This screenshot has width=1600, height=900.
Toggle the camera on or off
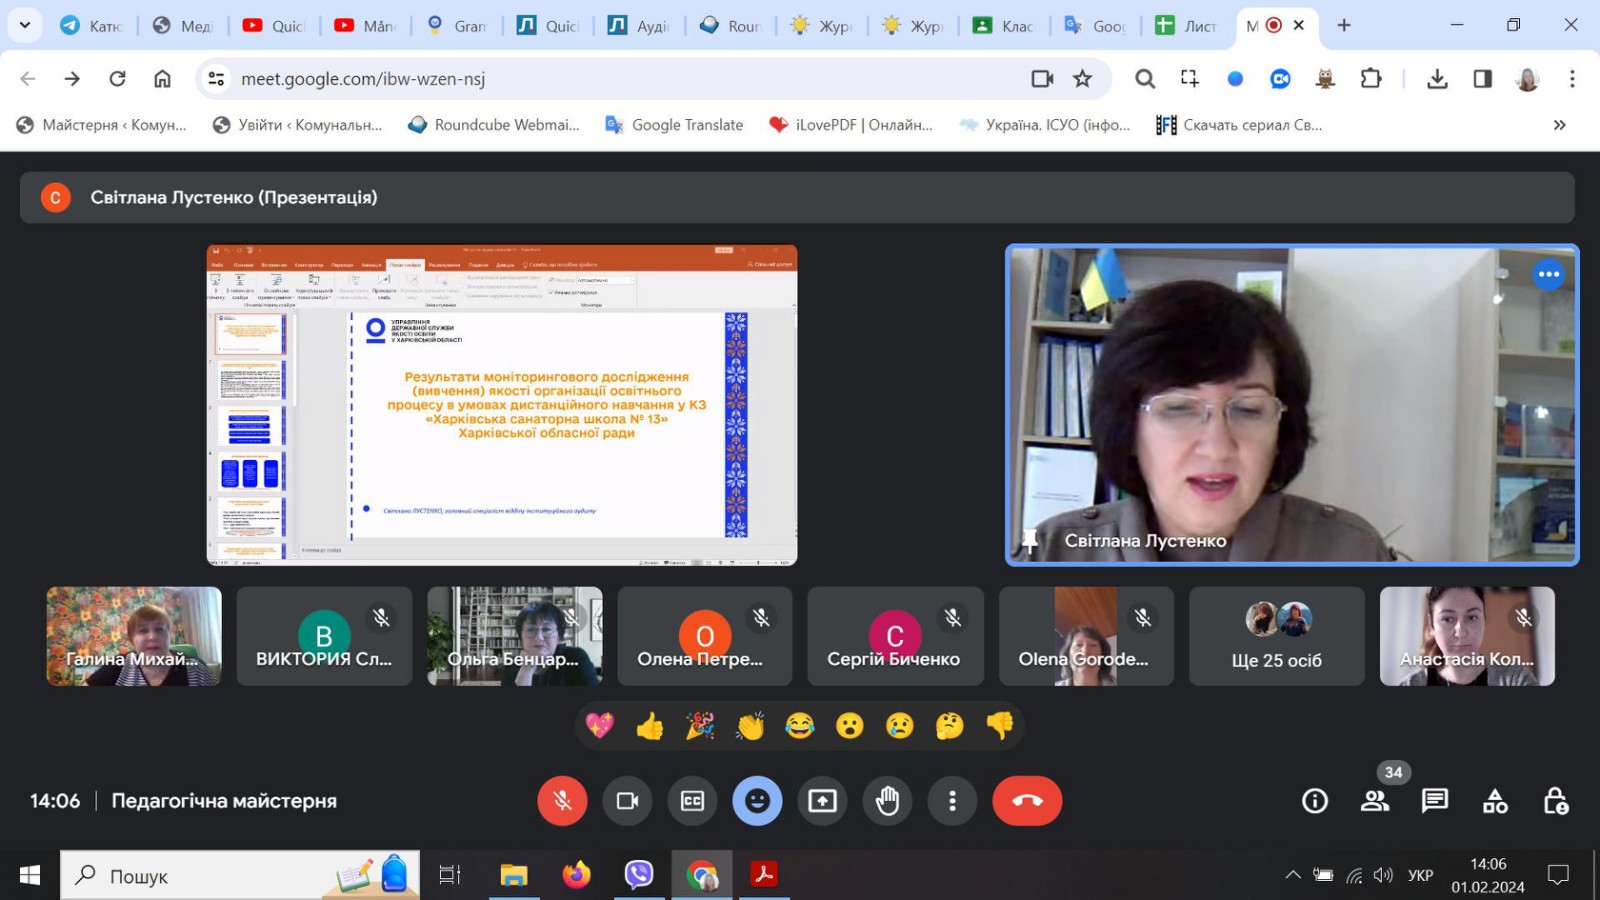pyautogui.click(x=627, y=801)
